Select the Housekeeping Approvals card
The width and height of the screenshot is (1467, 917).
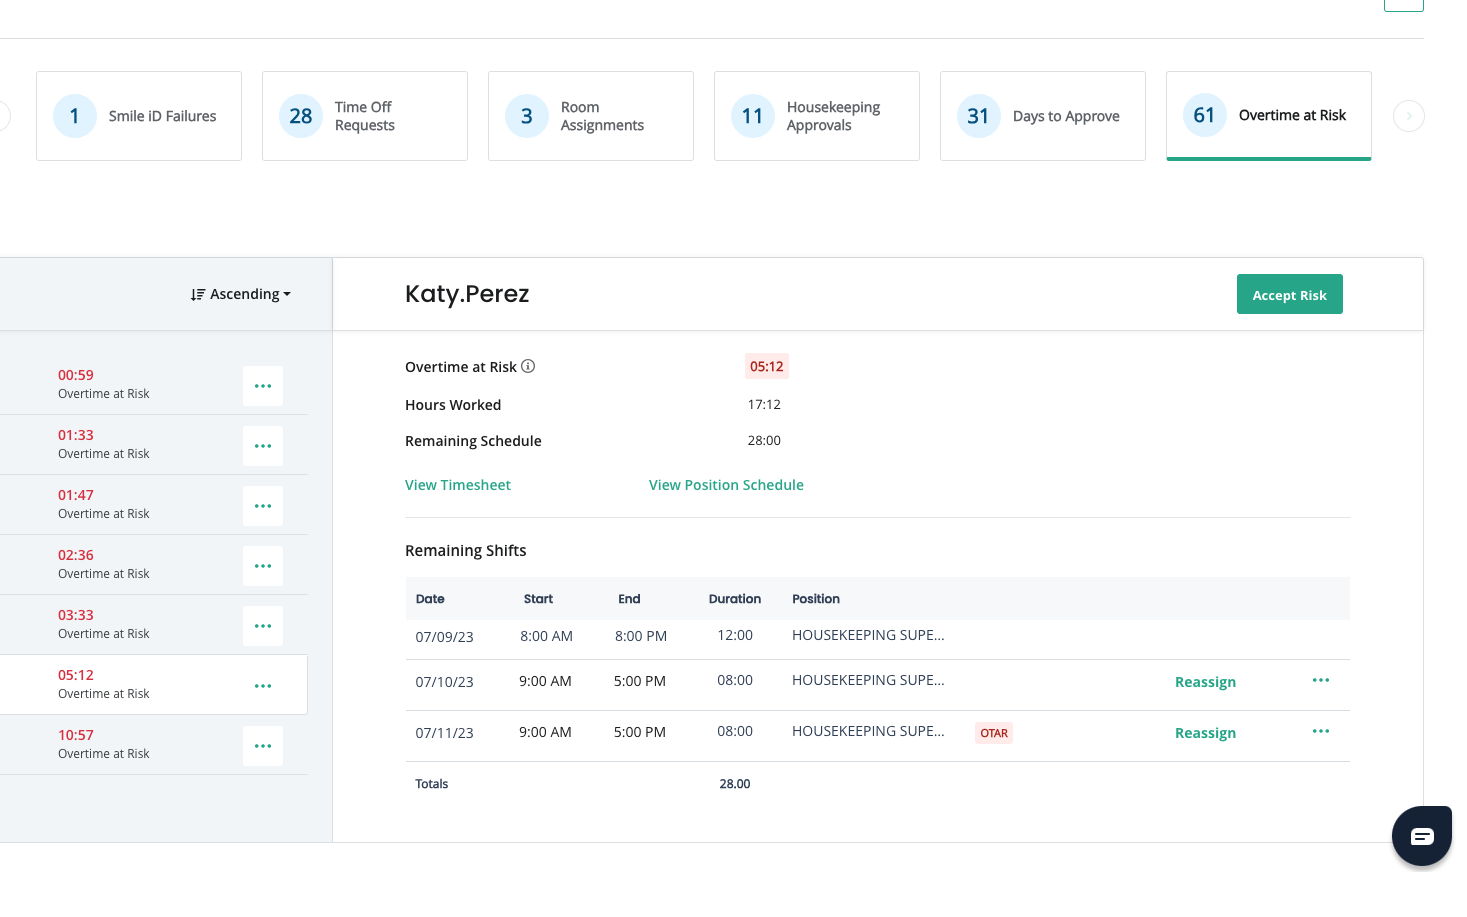(817, 116)
